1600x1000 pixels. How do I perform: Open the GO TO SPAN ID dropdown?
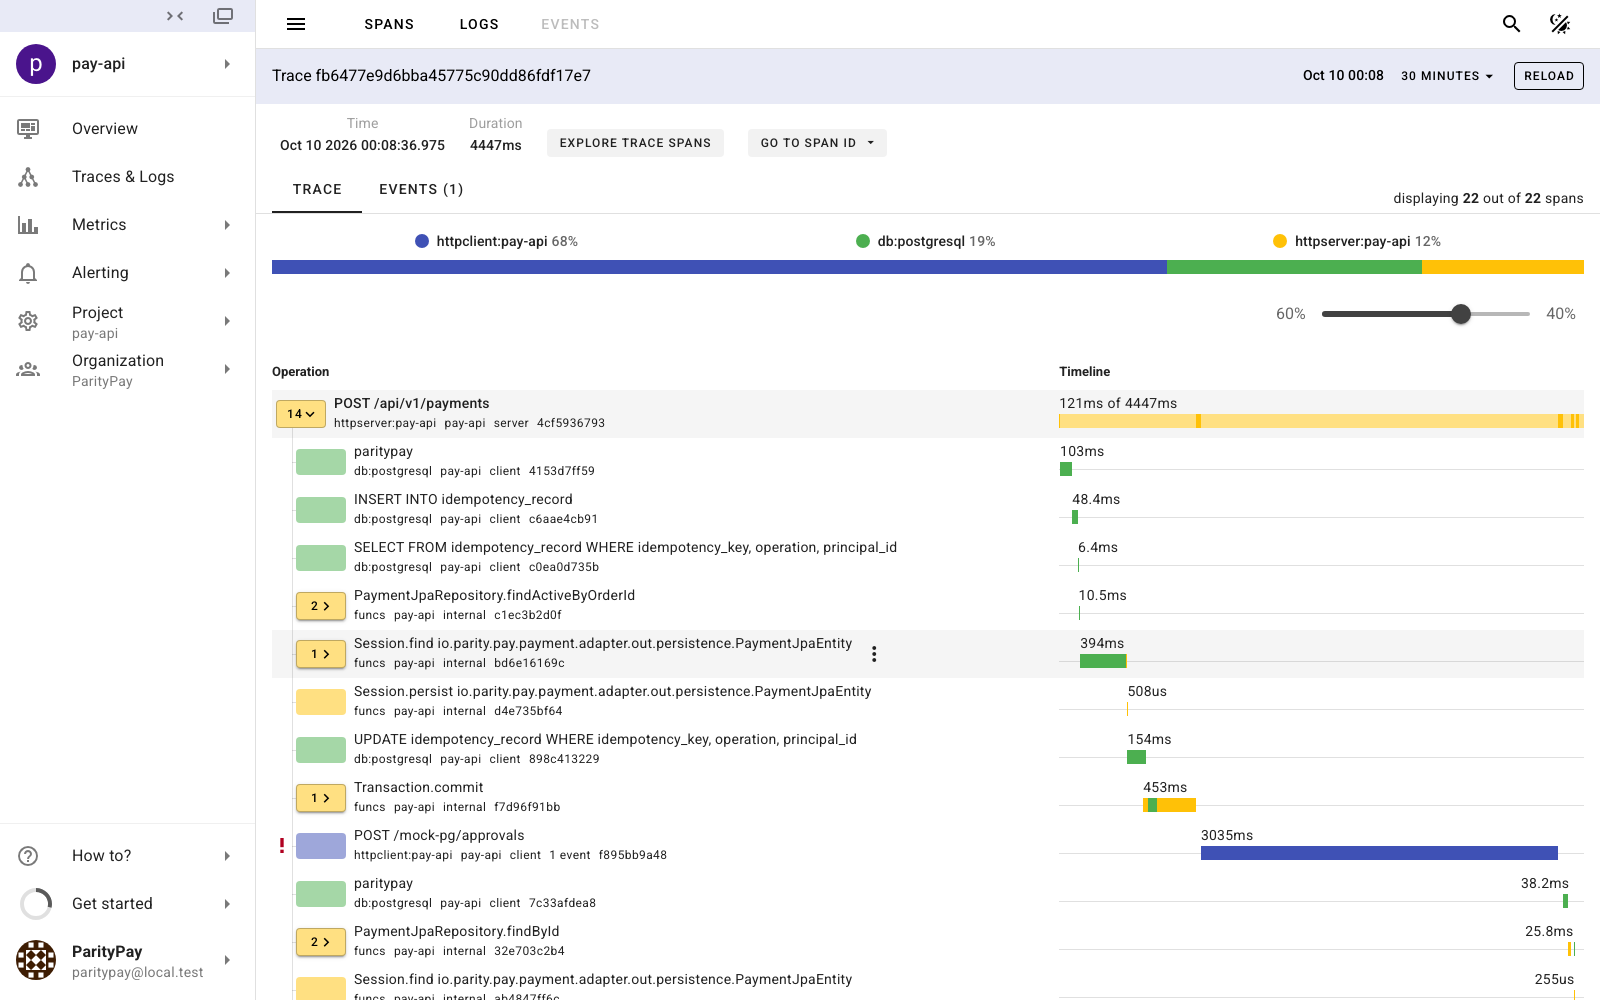coord(817,143)
